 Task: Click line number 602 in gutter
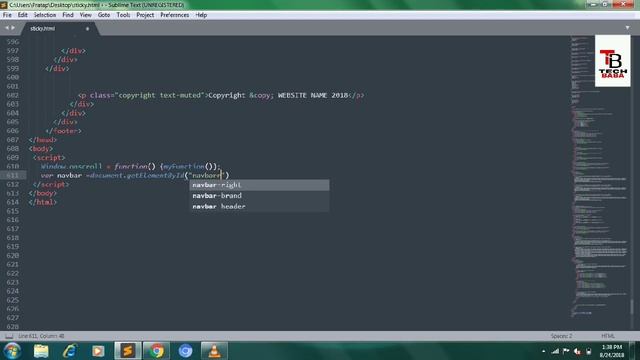click(13, 95)
